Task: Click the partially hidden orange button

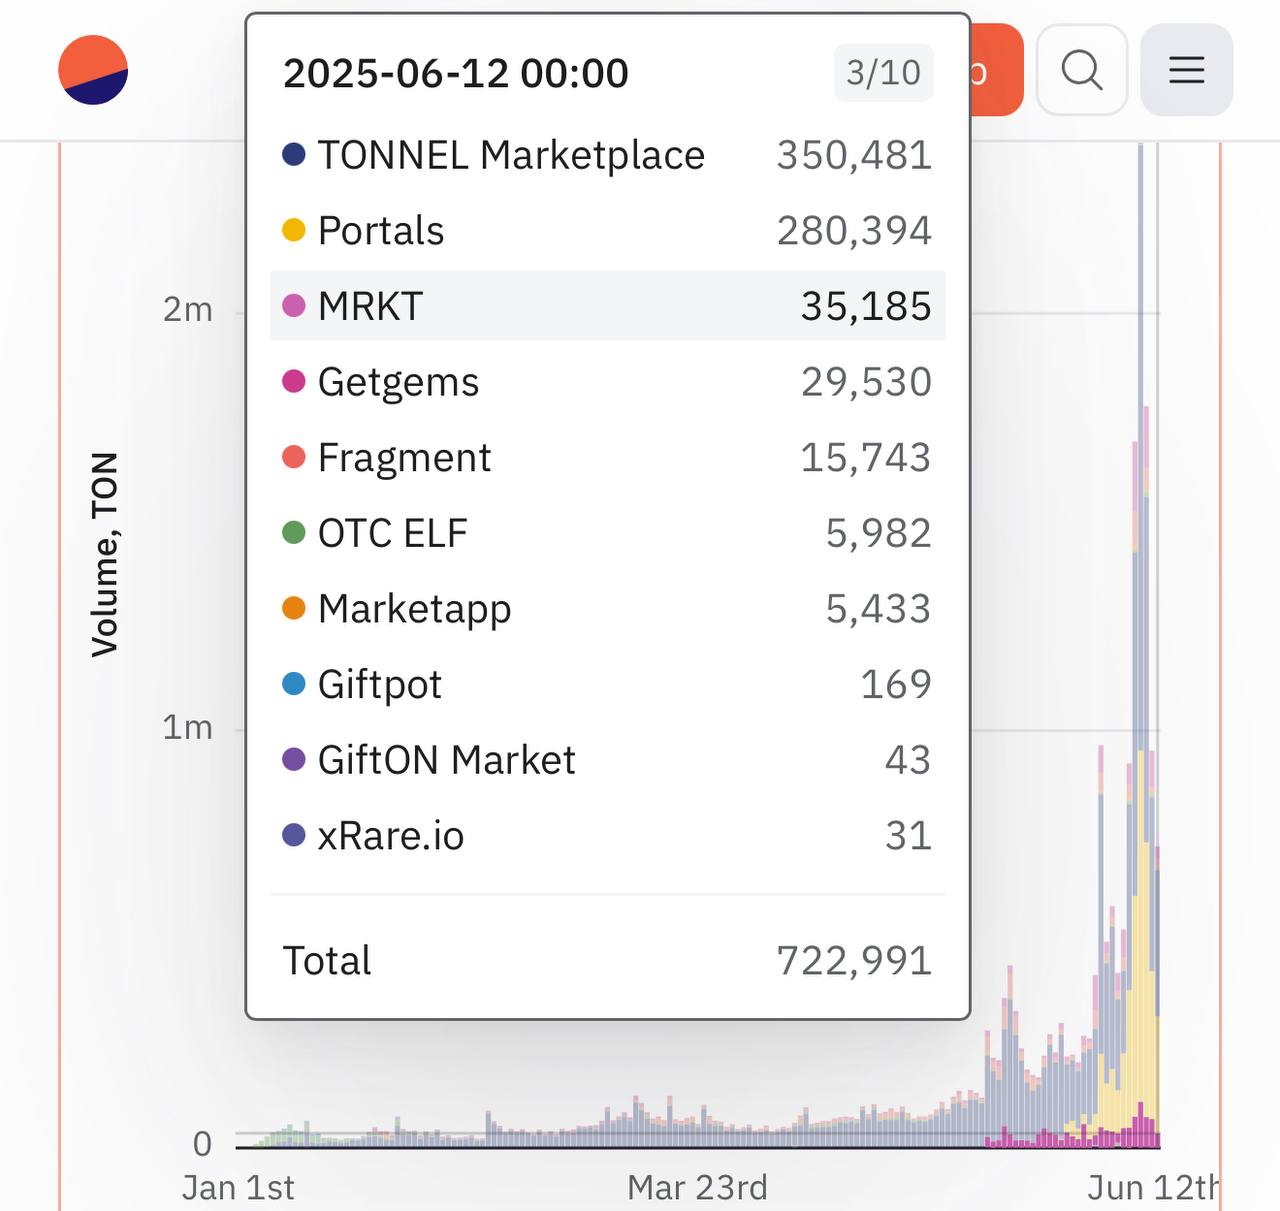Action: pos(997,70)
